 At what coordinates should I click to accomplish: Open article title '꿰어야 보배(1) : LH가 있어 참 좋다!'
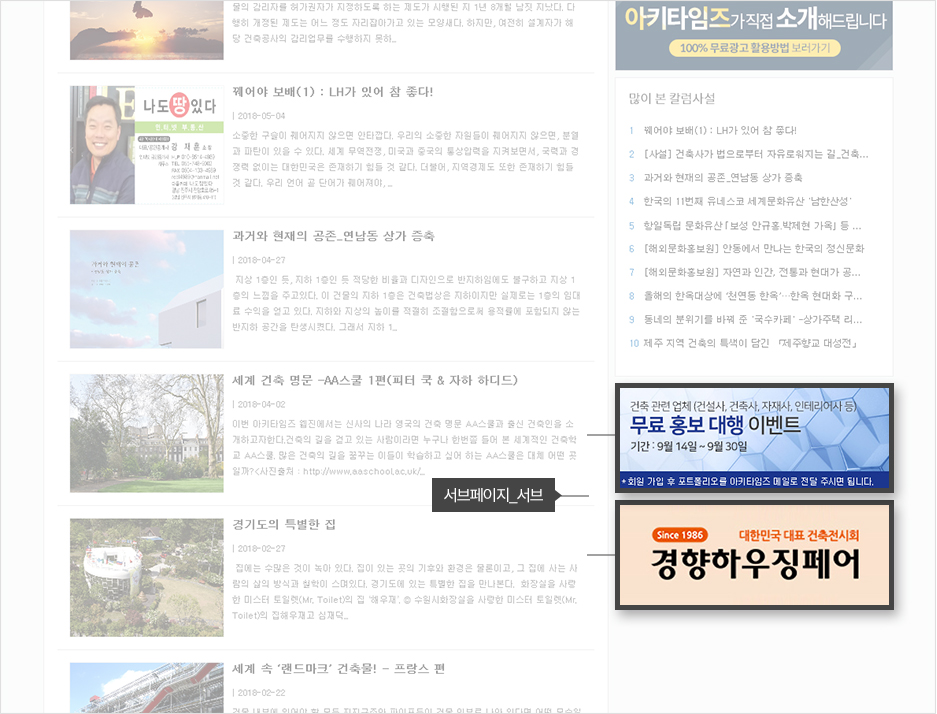point(332,92)
